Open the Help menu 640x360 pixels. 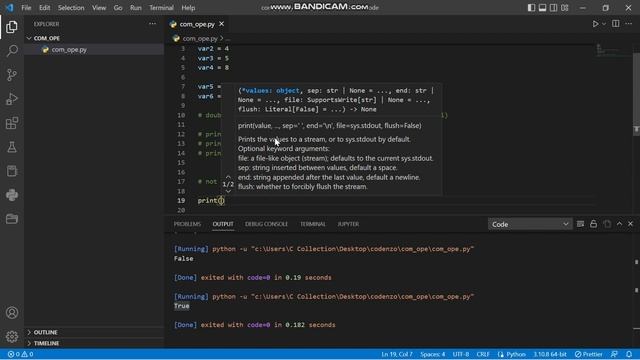(188, 8)
